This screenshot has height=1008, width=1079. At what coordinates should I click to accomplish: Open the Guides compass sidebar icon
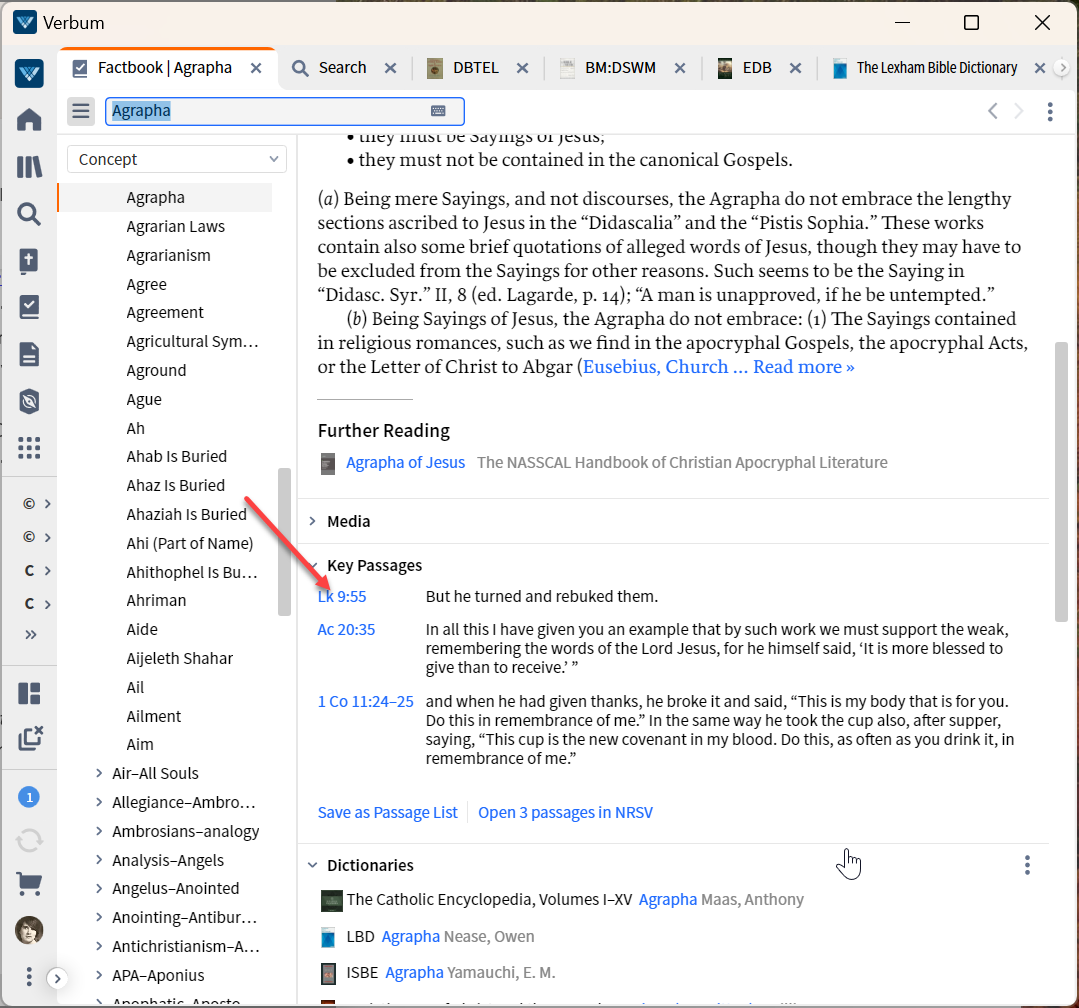coord(29,401)
